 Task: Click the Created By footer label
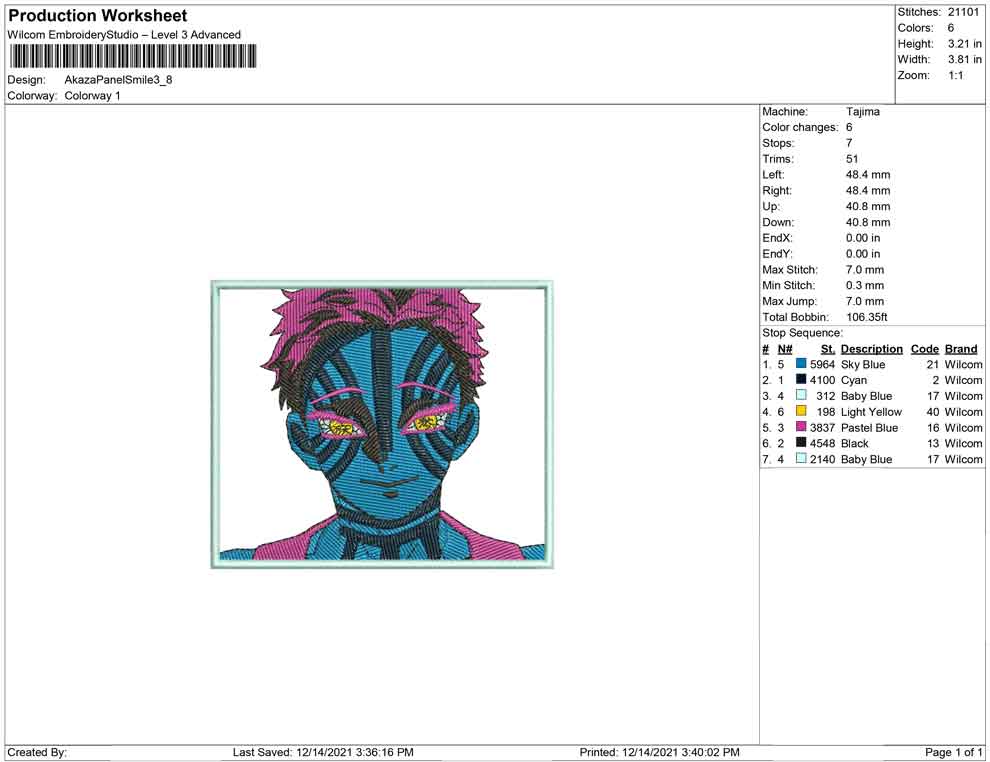[37, 752]
